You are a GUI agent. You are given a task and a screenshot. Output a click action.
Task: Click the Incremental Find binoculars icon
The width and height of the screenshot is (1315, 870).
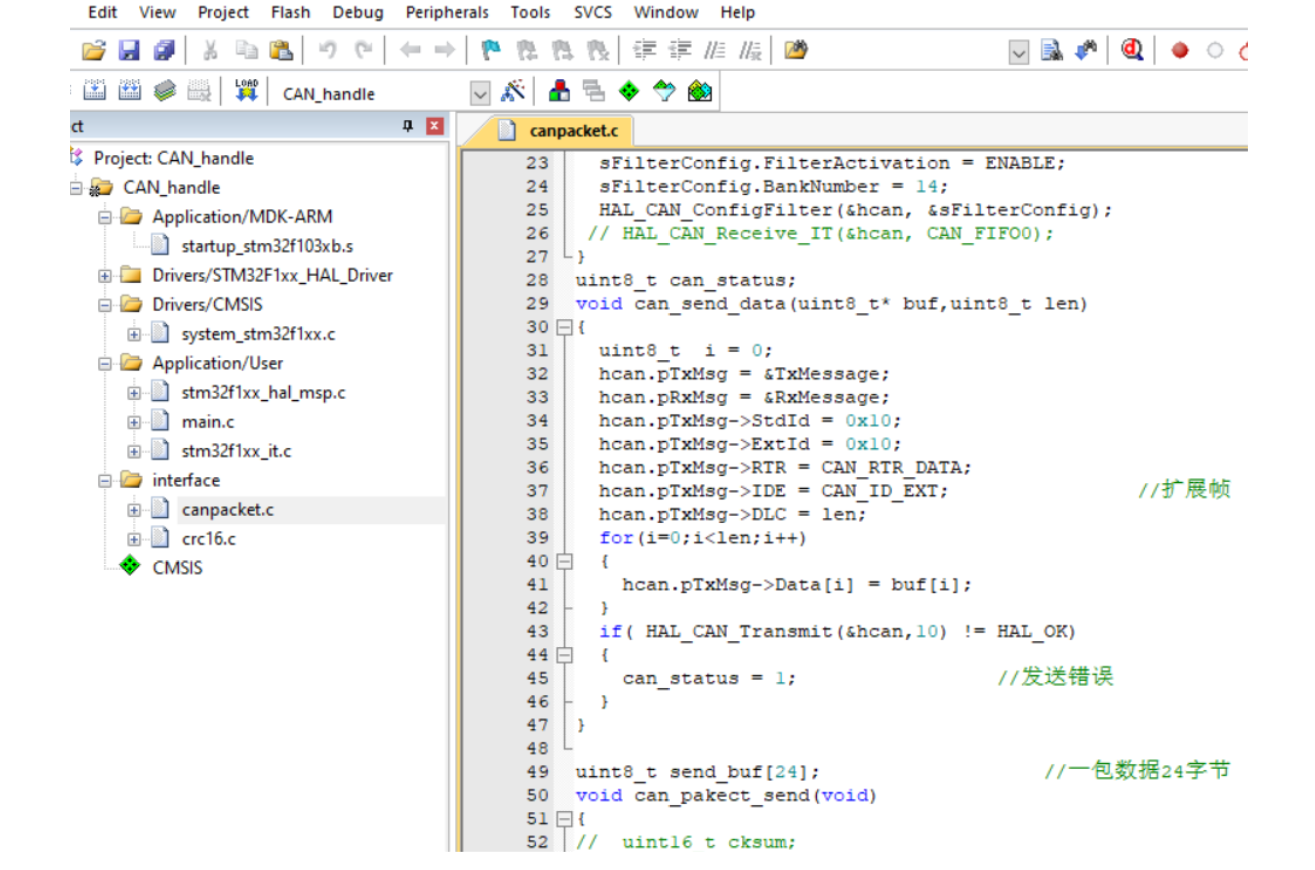coord(1086,50)
